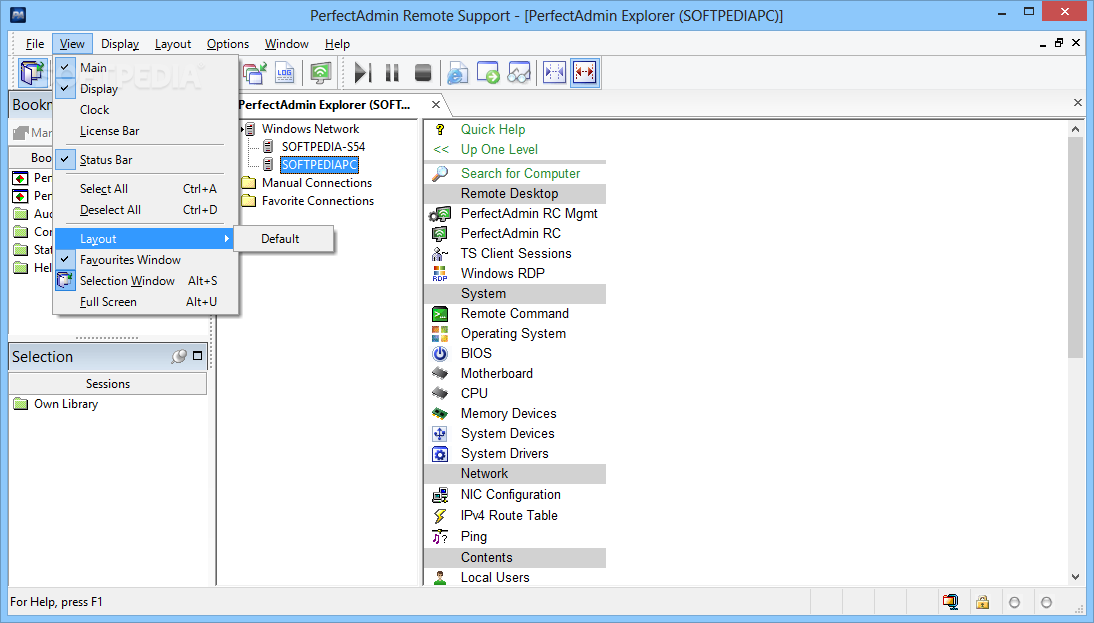Expand the Layout submenu arrow
The width and height of the screenshot is (1094, 623).
[x=227, y=239]
